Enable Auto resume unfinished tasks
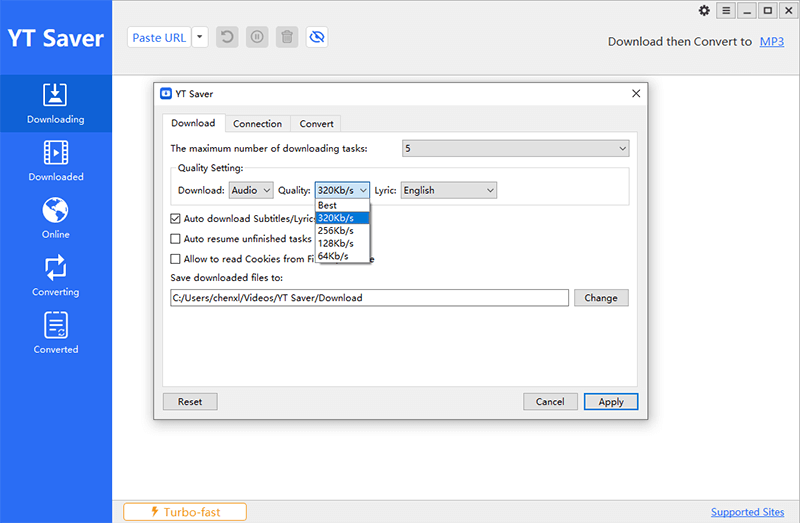The width and height of the screenshot is (800, 523). pyautogui.click(x=176, y=239)
